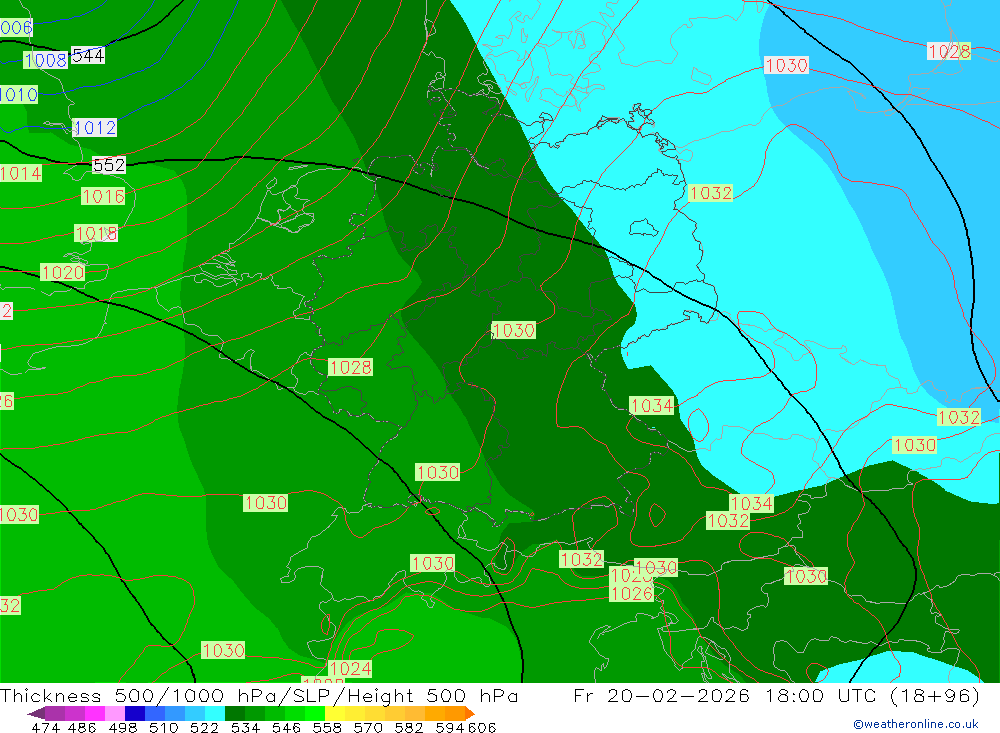The height and width of the screenshot is (733, 1000).
Task: Click legend value 510
Action: (163, 727)
